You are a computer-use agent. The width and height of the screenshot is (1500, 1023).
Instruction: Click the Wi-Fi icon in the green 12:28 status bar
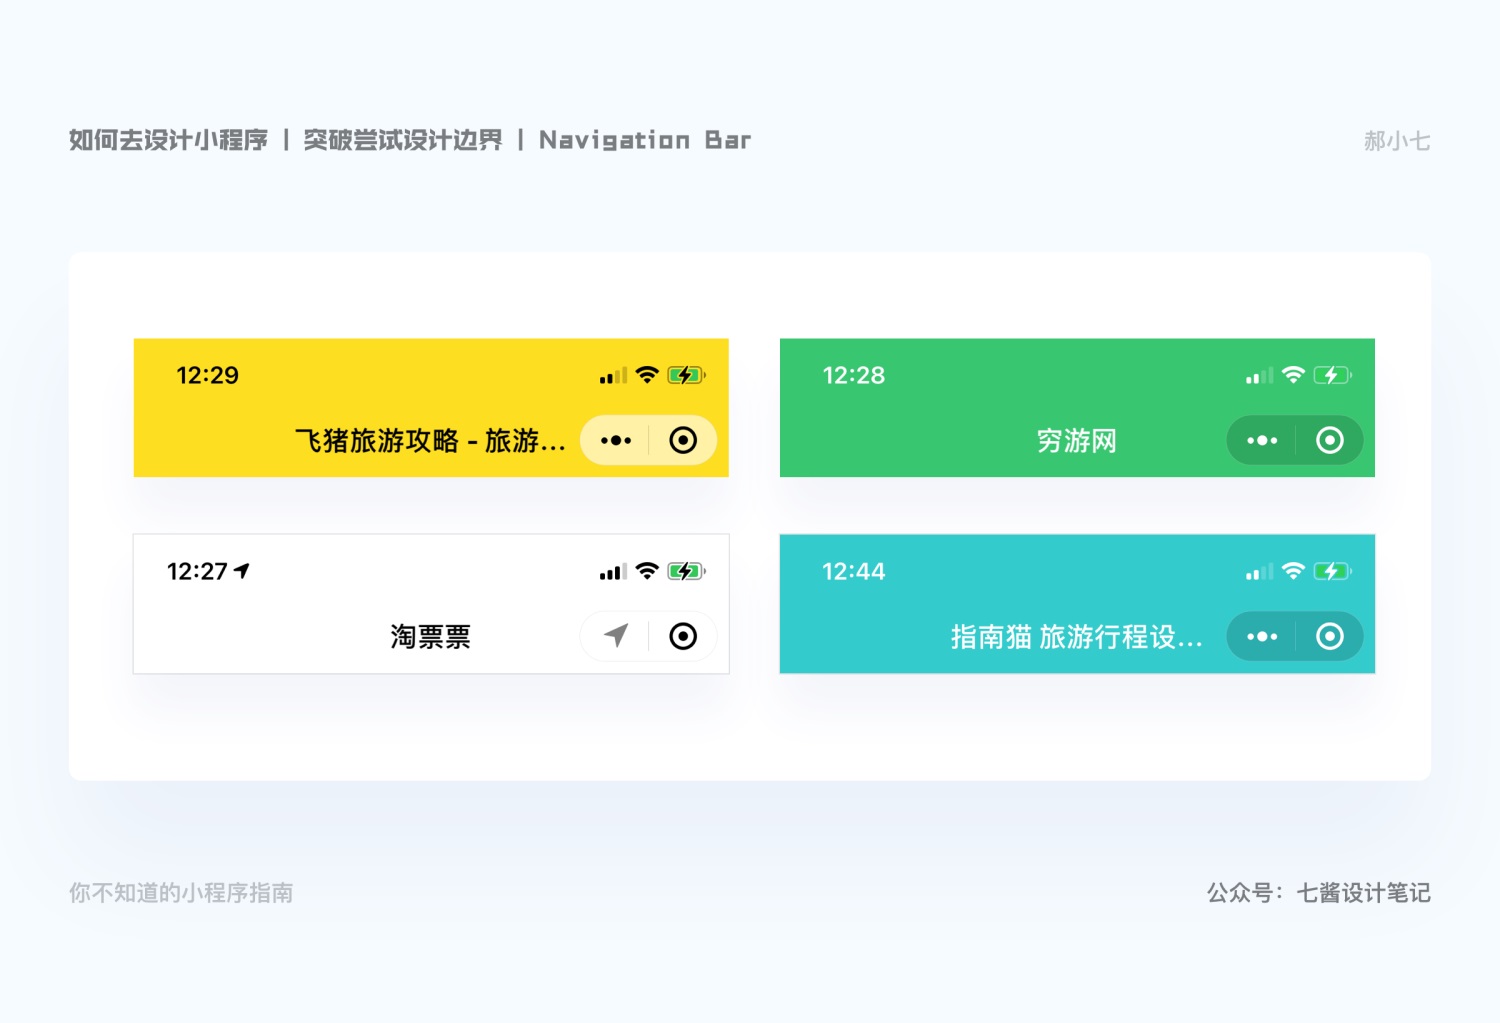tap(1293, 375)
